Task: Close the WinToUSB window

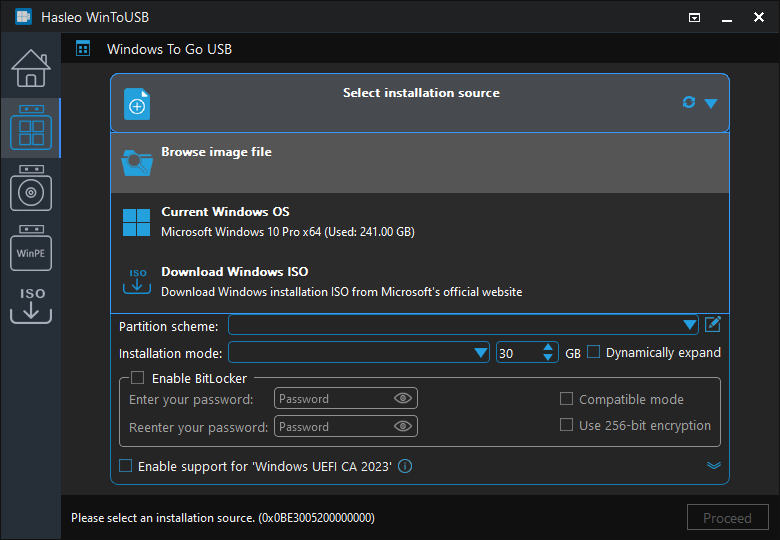Action: pyautogui.click(x=759, y=17)
